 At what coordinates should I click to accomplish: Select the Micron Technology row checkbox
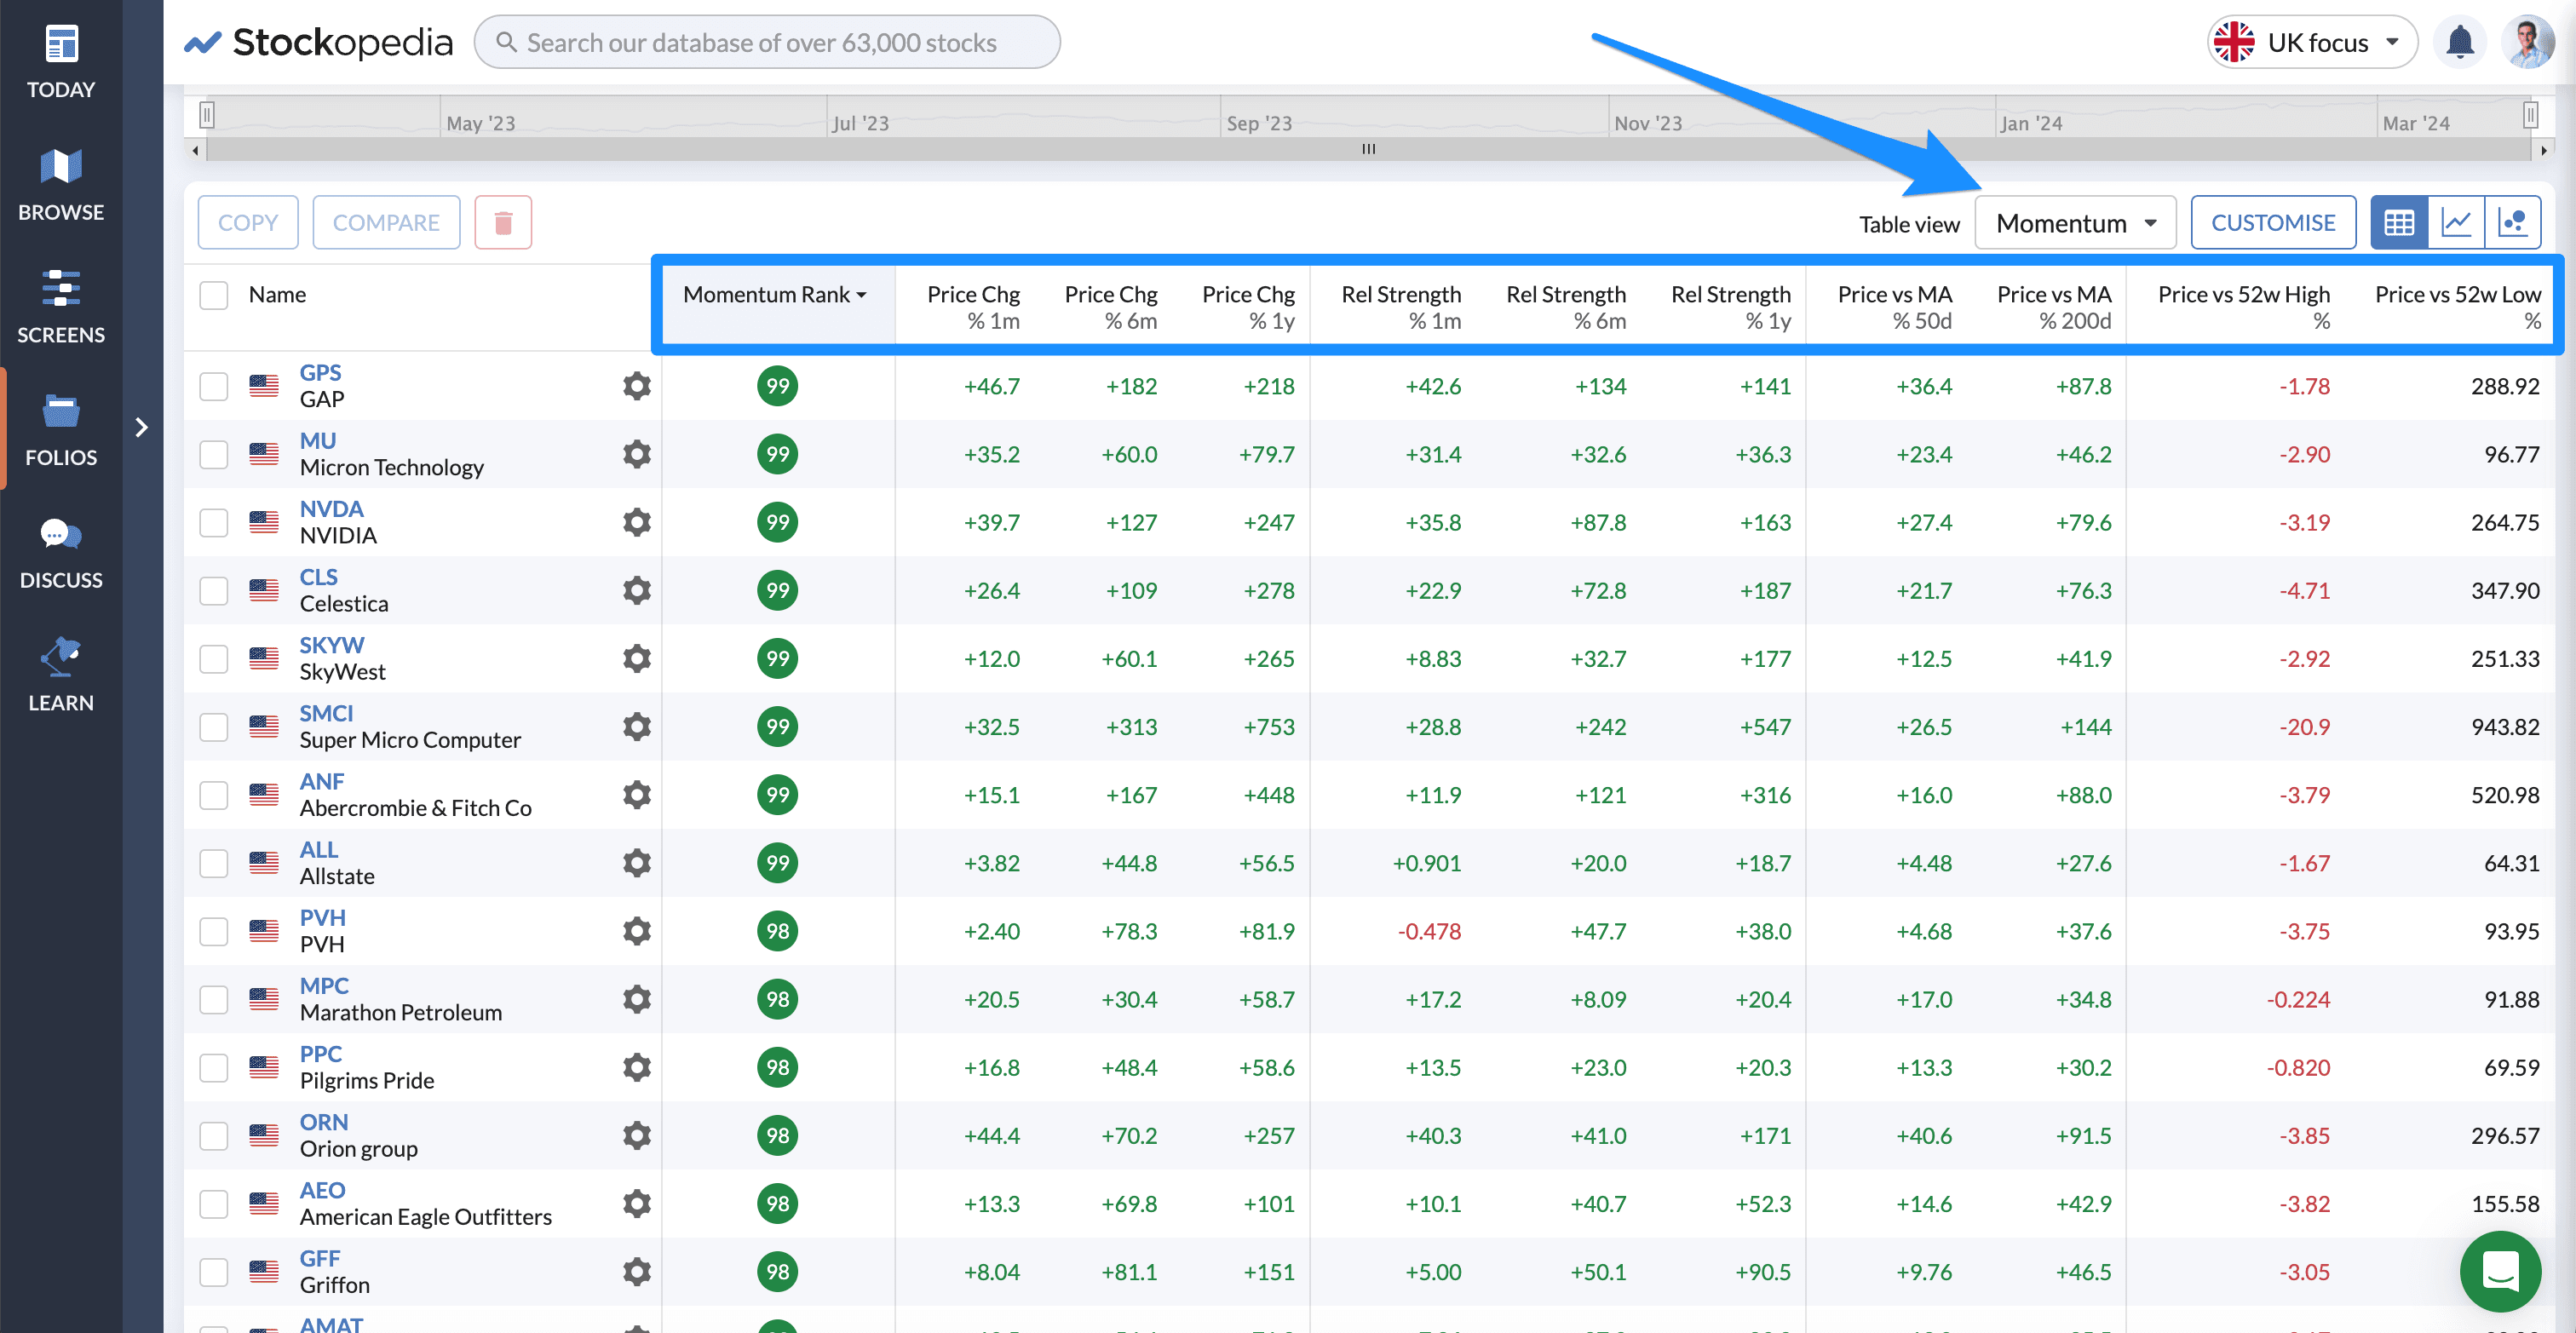coord(214,454)
